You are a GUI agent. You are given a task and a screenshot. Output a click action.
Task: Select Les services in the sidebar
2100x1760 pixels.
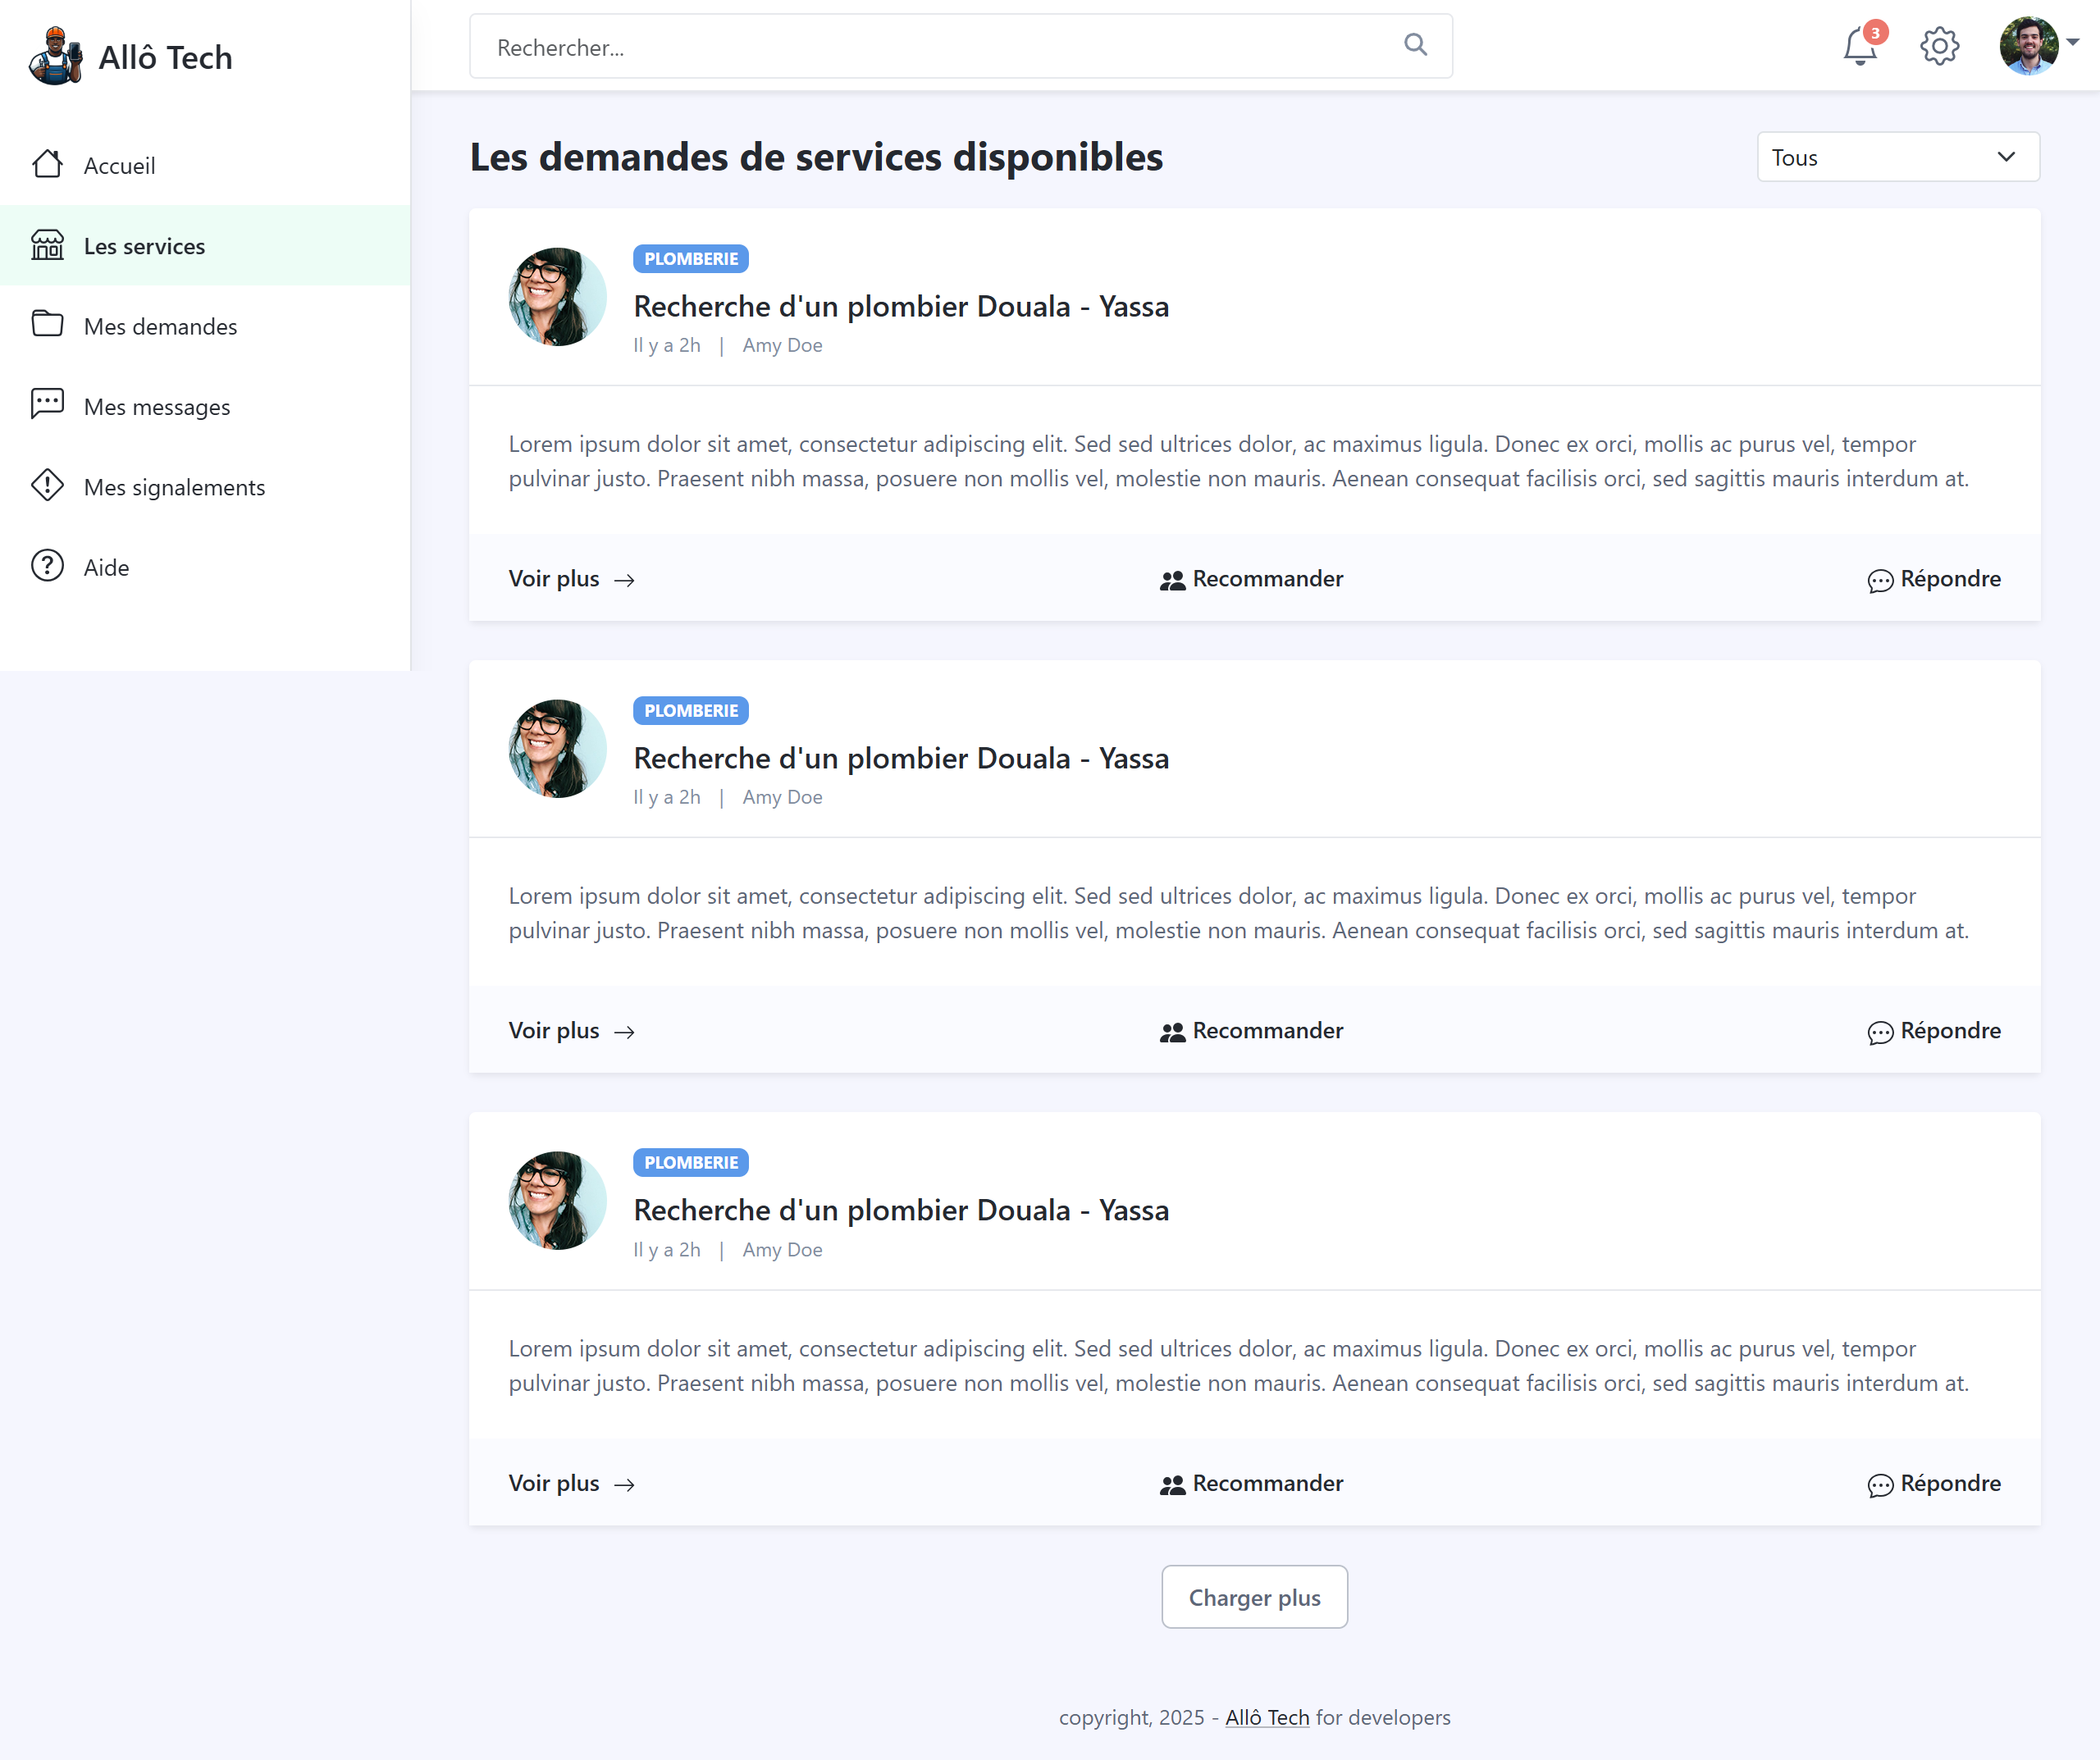click(205, 246)
